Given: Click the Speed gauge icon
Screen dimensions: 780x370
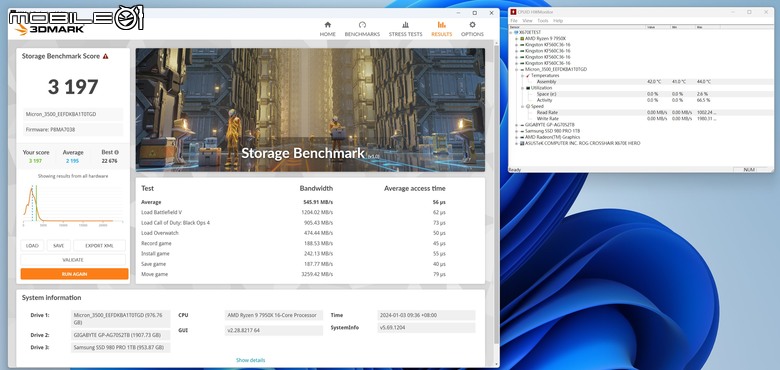Looking at the screenshot, I should pos(528,106).
